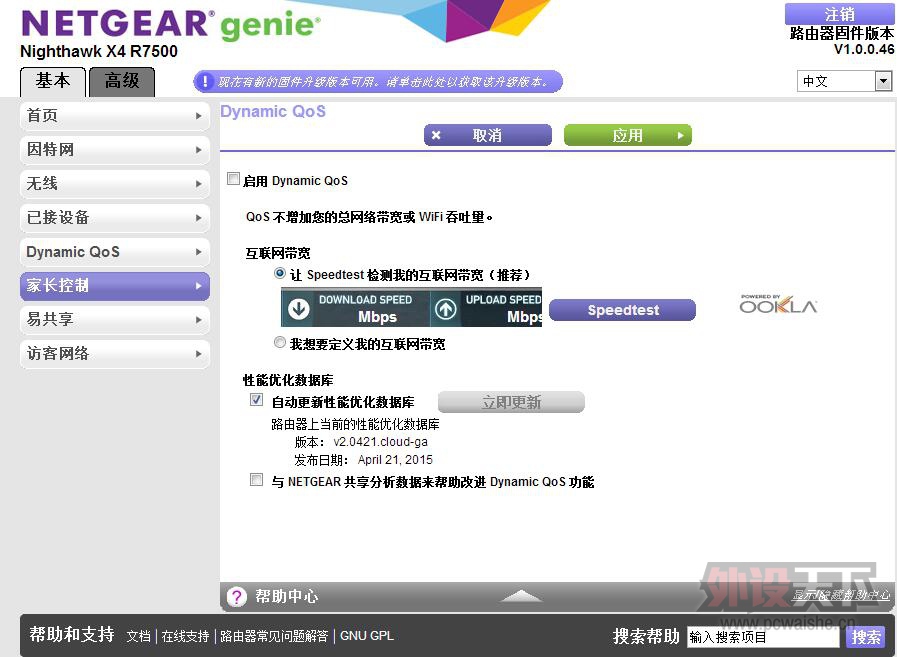Click the firmware version V1.0.0.46 text
The width and height of the screenshot is (897, 657).
(x=864, y=49)
